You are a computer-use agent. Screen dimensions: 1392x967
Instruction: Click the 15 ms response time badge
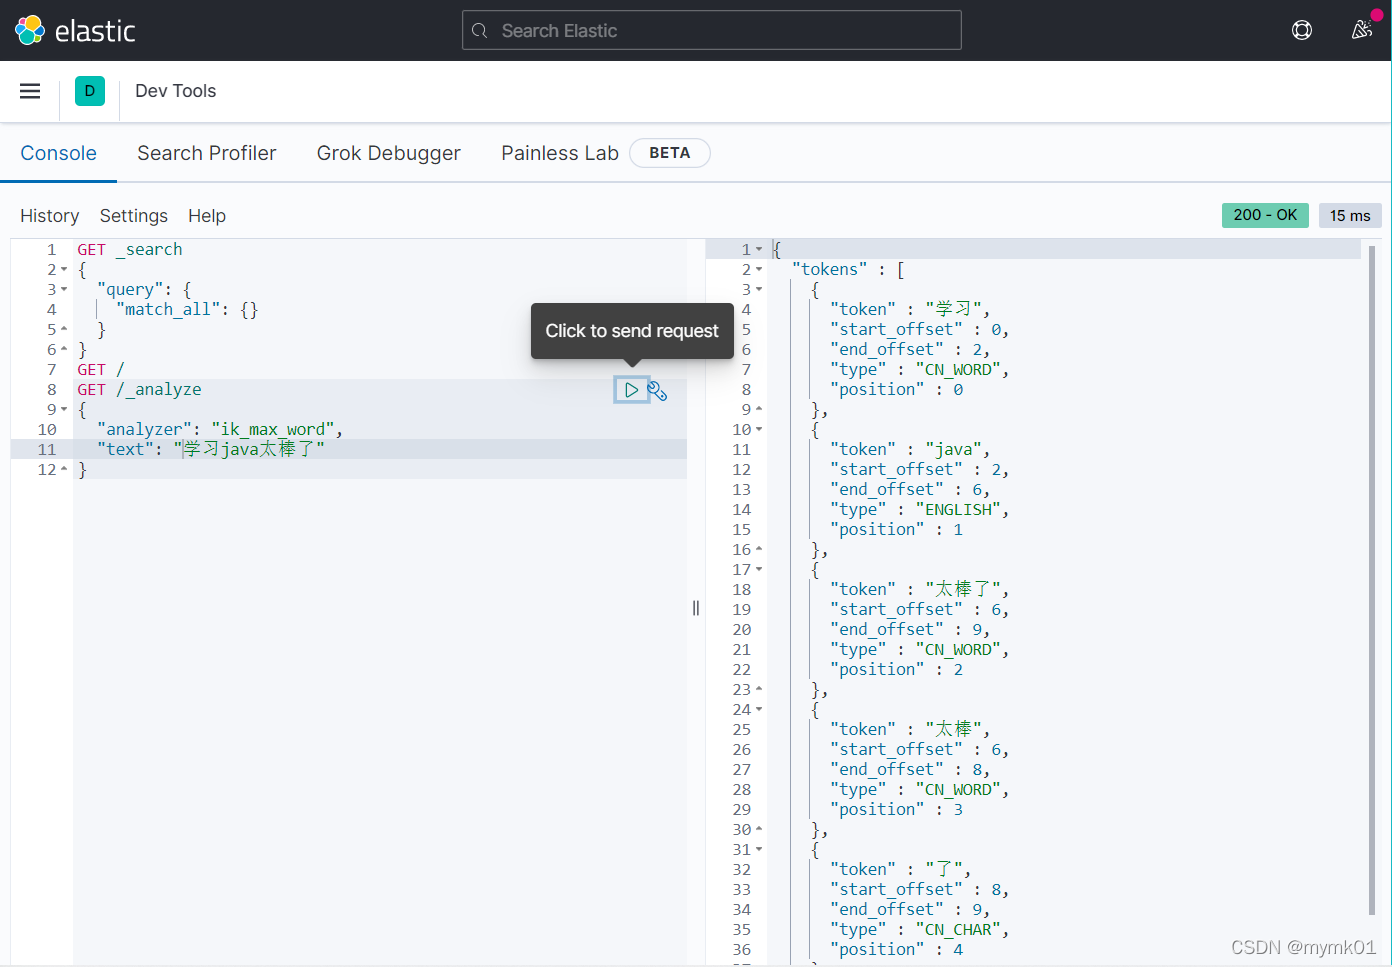(1350, 215)
